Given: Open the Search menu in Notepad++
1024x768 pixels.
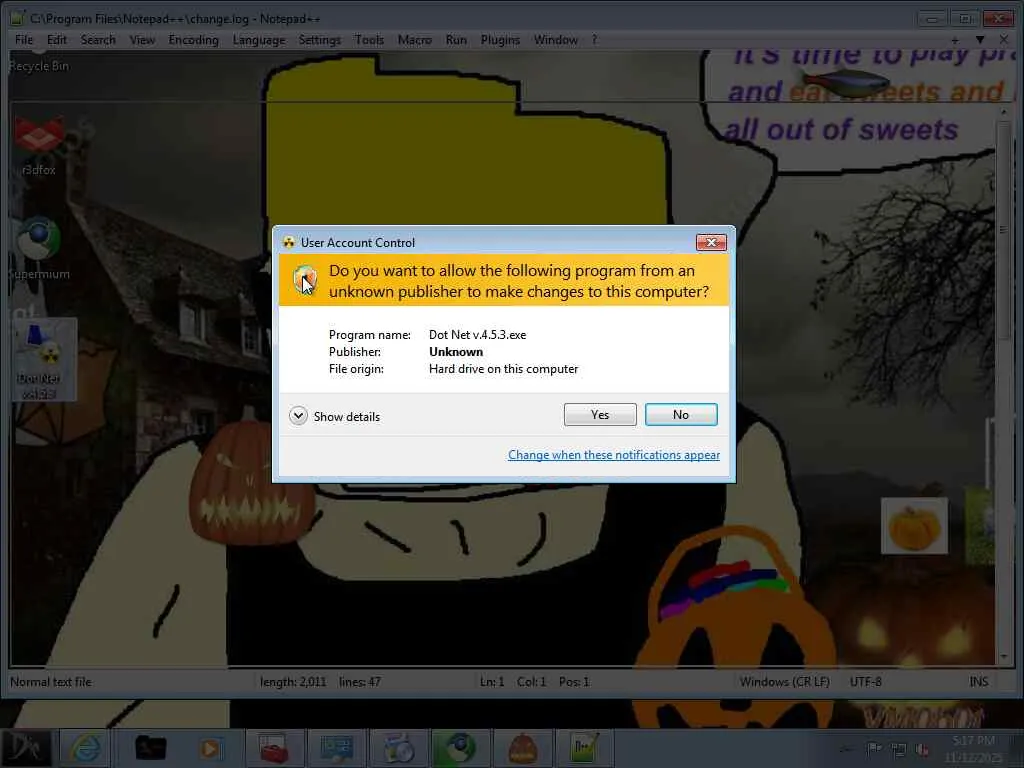Looking at the screenshot, I should 98,40.
